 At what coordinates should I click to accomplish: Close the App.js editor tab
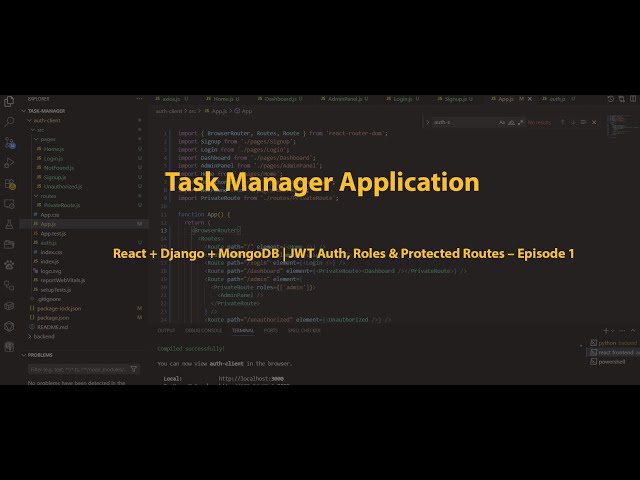[x=530, y=99]
